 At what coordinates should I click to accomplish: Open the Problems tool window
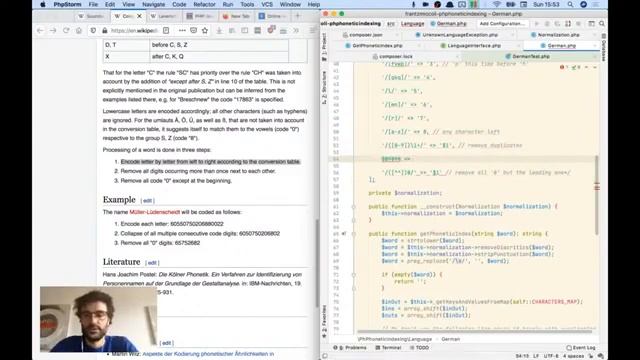coord(350,348)
